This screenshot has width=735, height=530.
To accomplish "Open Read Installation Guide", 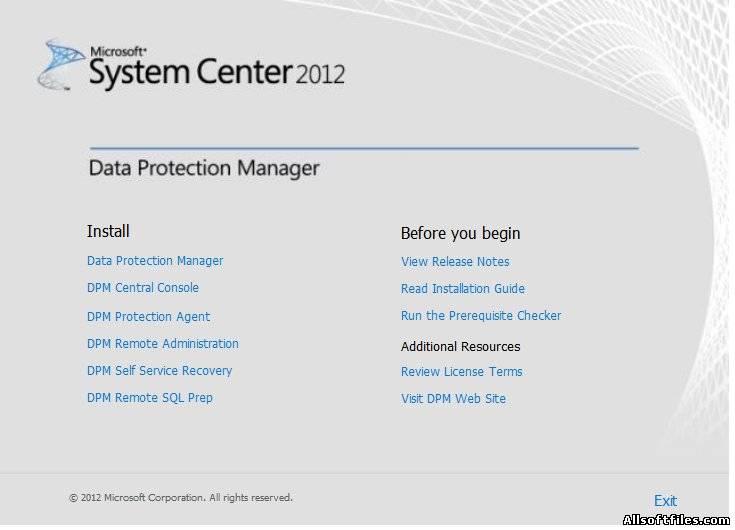I will tap(463, 289).
